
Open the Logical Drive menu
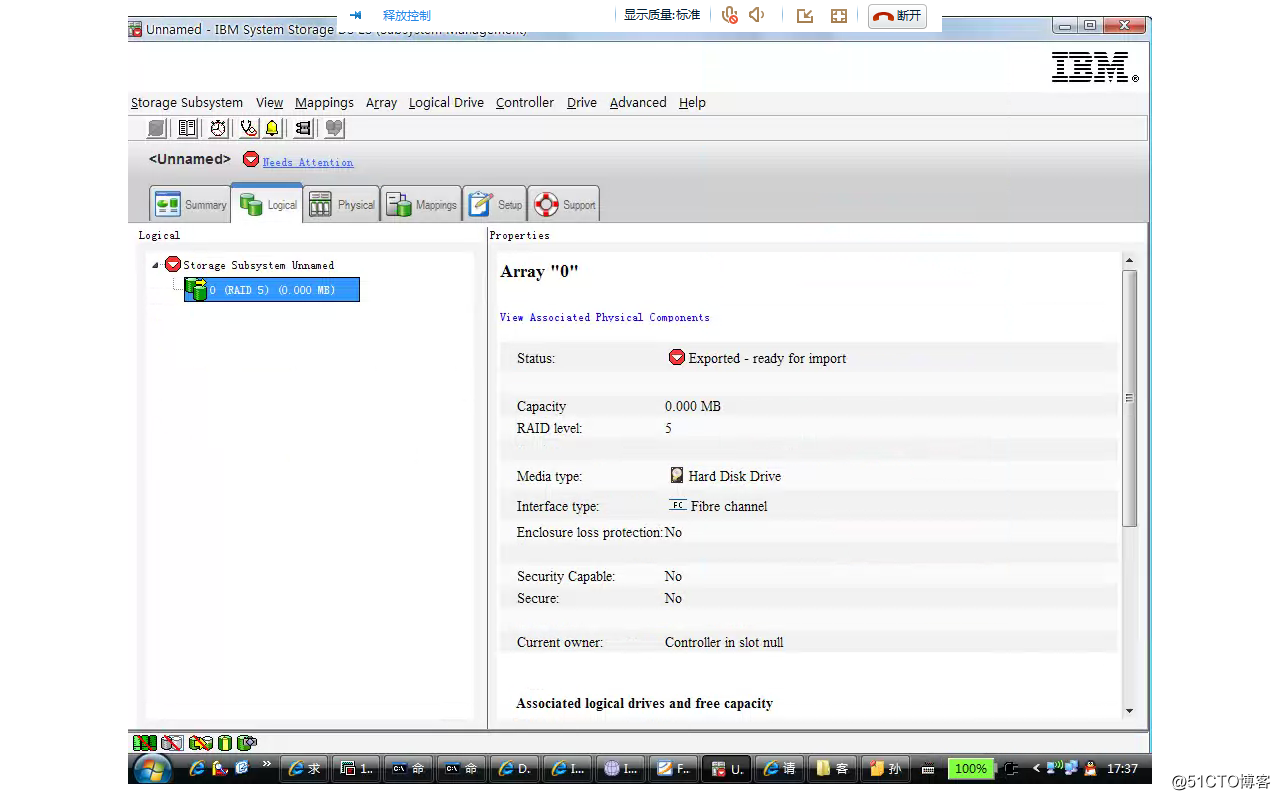pyautogui.click(x=446, y=102)
